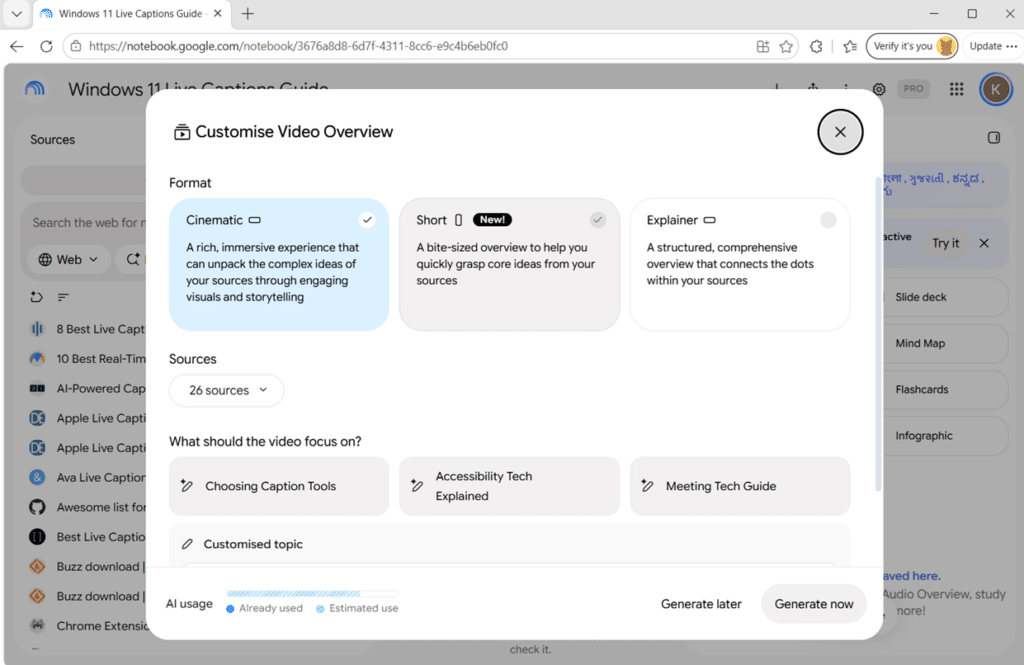Open the Google apps grid
This screenshot has height=665, width=1024.
tap(956, 89)
